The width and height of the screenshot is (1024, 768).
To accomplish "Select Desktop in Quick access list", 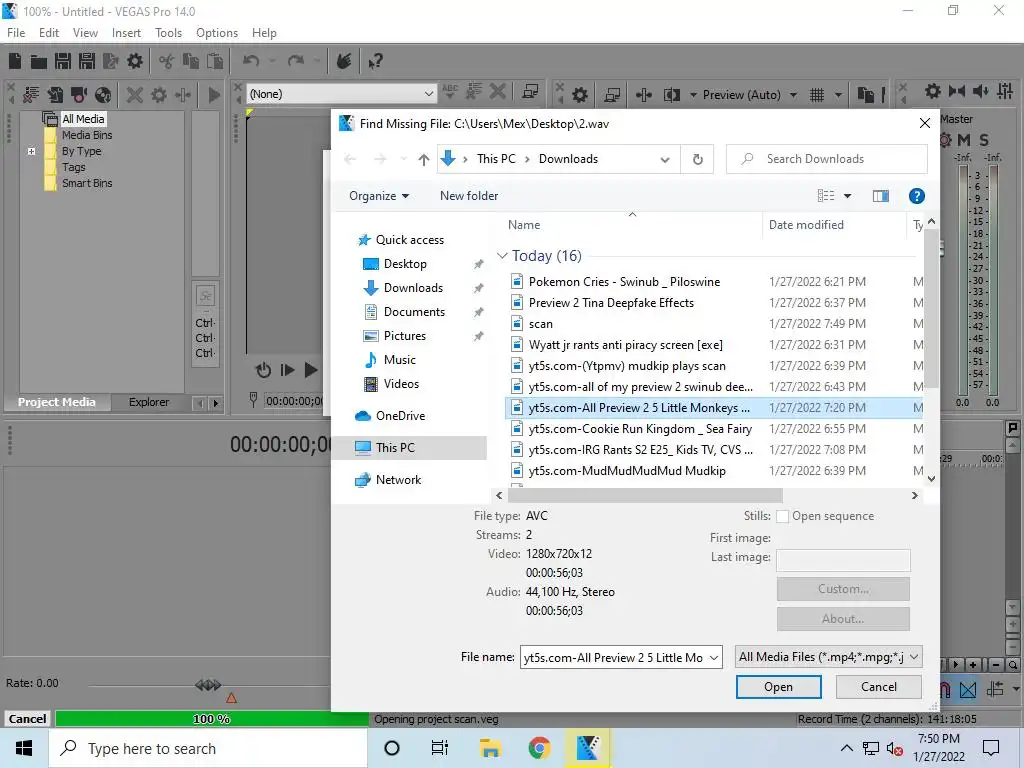I will [x=405, y=264].
